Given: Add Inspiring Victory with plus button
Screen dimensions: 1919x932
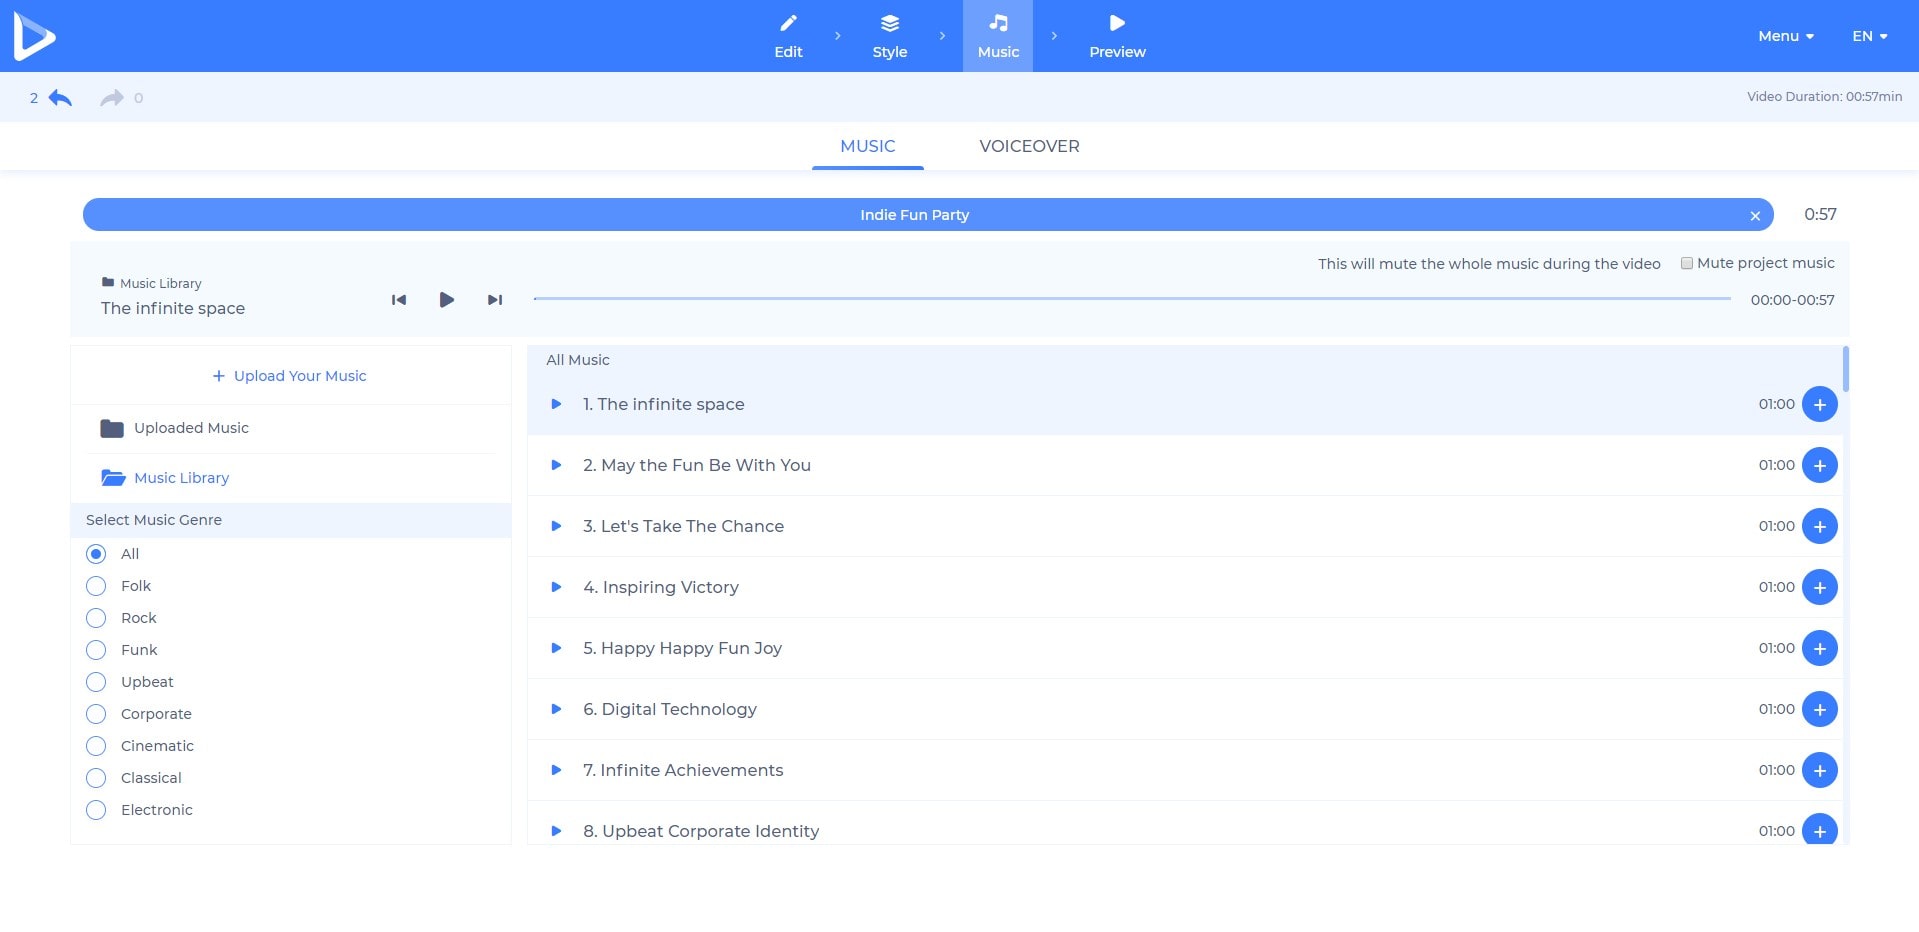Looking at the screenshot, I should (x=1819, y=588).
